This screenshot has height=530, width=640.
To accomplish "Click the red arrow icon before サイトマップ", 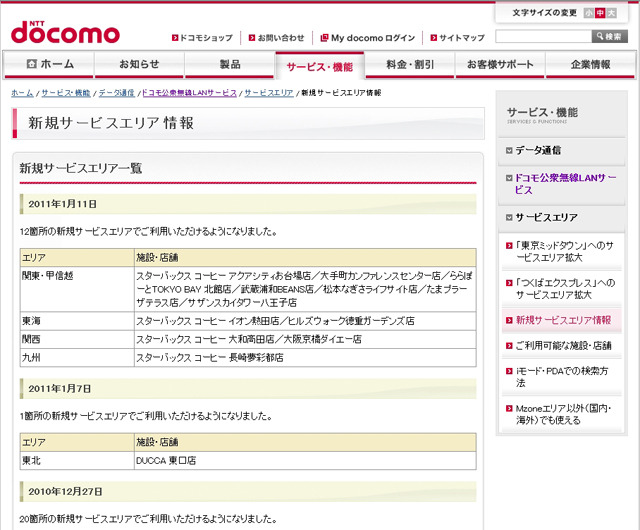I will click(434, 38).
